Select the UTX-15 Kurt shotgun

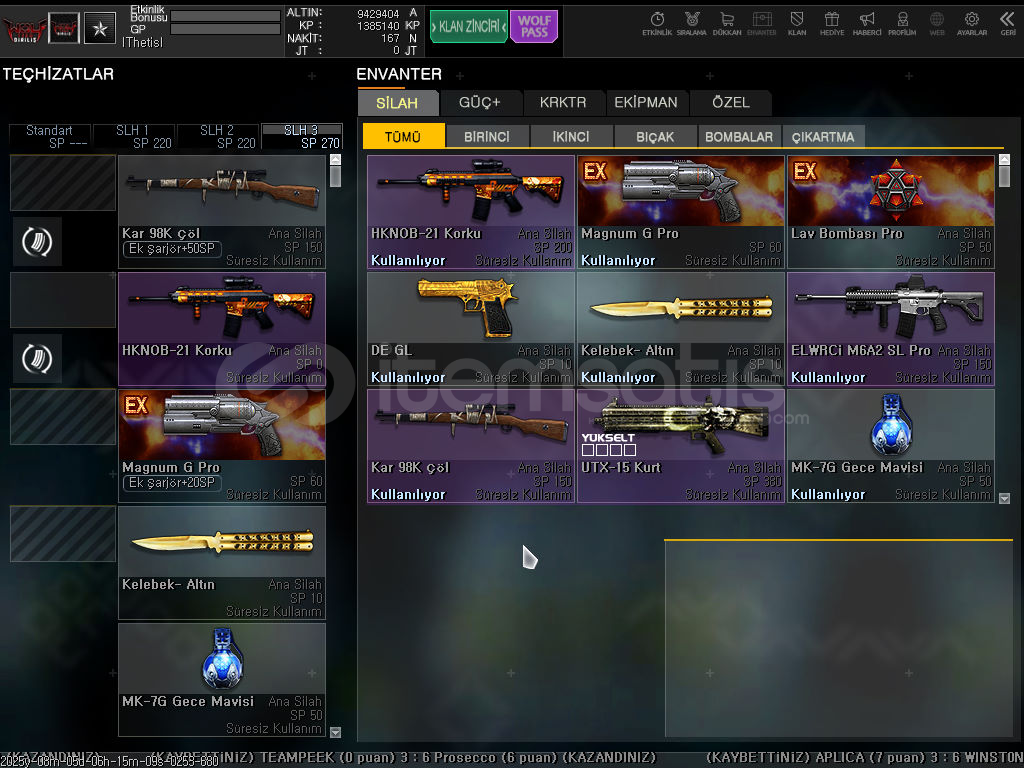click(x=681, y=446)
